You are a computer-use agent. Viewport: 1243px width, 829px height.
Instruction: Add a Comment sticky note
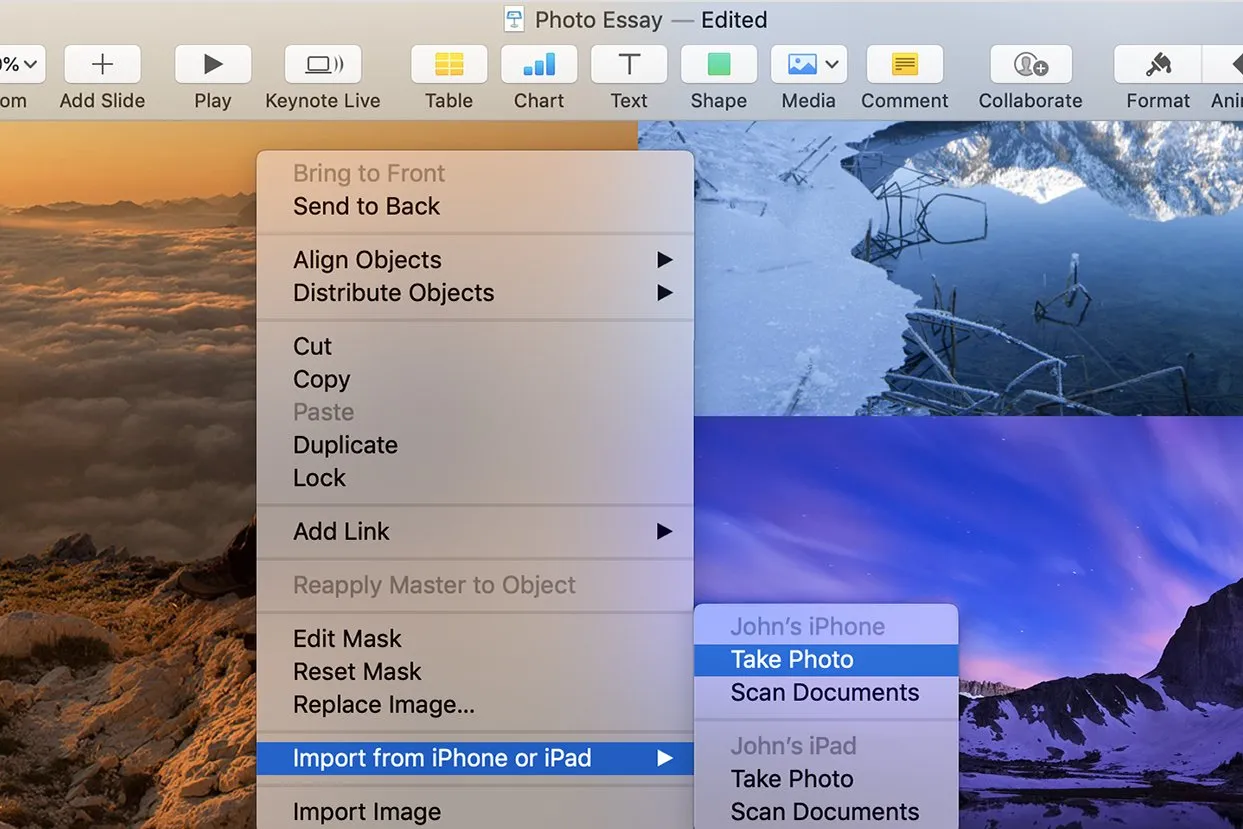click(904, 65)
